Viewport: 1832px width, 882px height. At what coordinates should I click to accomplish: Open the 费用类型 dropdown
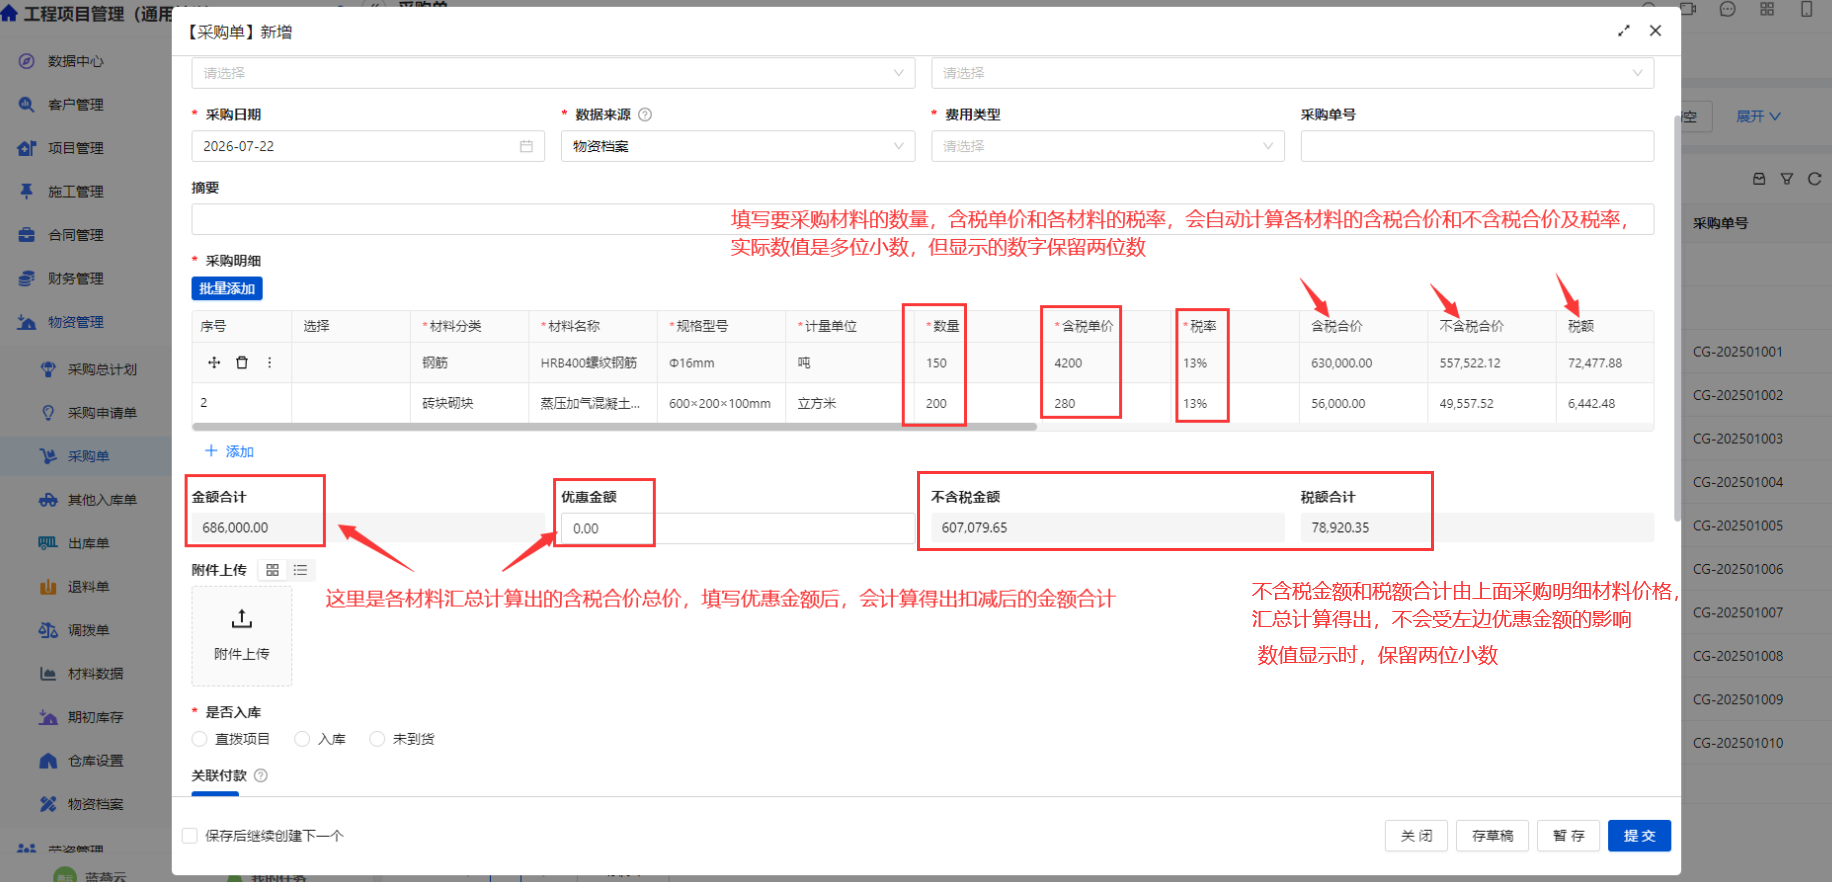[x=1108, y=146]
